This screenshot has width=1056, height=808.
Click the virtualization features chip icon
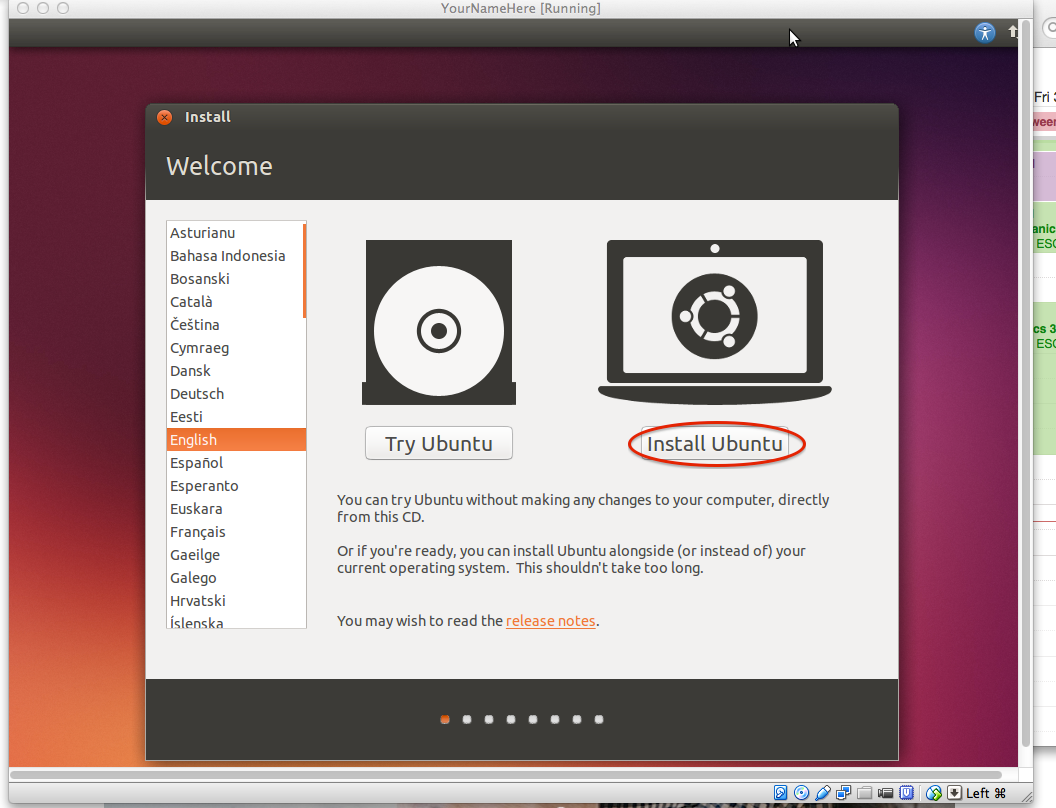click(907, 792)
